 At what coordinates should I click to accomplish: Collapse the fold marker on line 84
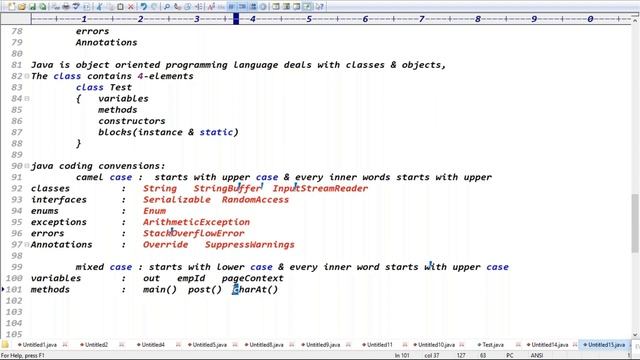click(x=27, y=98)
